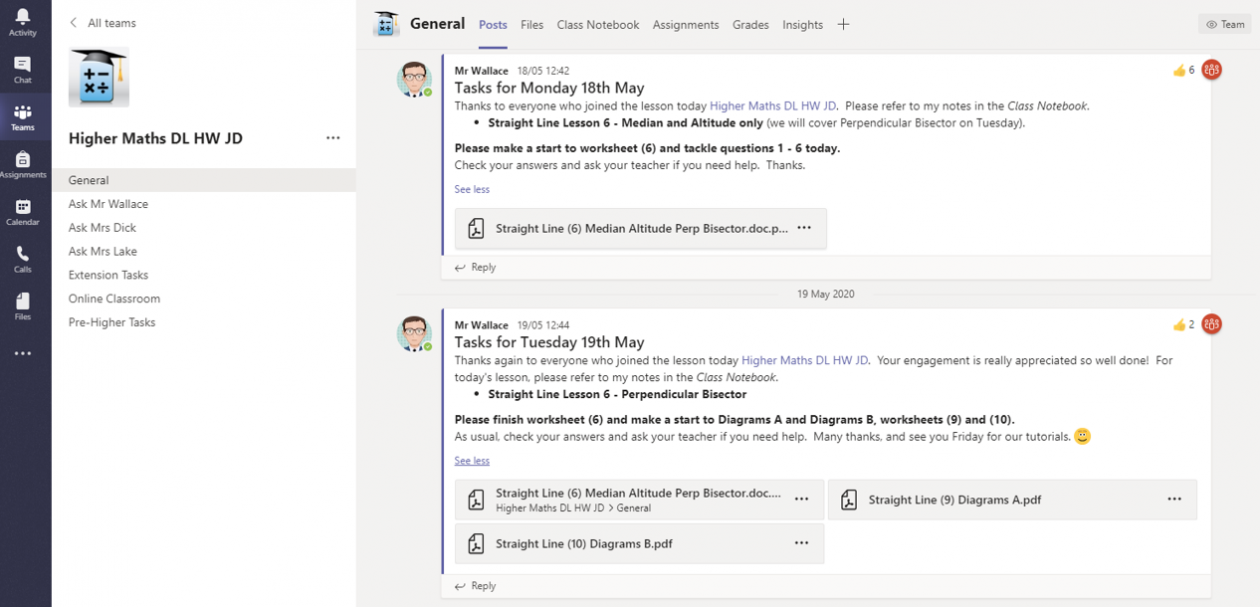Open more options for Higher Maths team
Viewport: 1260px width, 607px height.
(333, 138)
